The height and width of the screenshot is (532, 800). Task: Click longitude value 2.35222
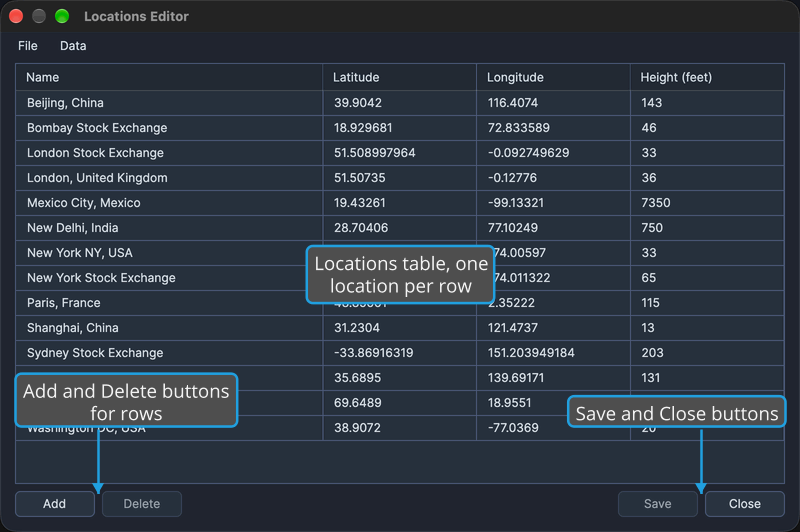(554, 303)
